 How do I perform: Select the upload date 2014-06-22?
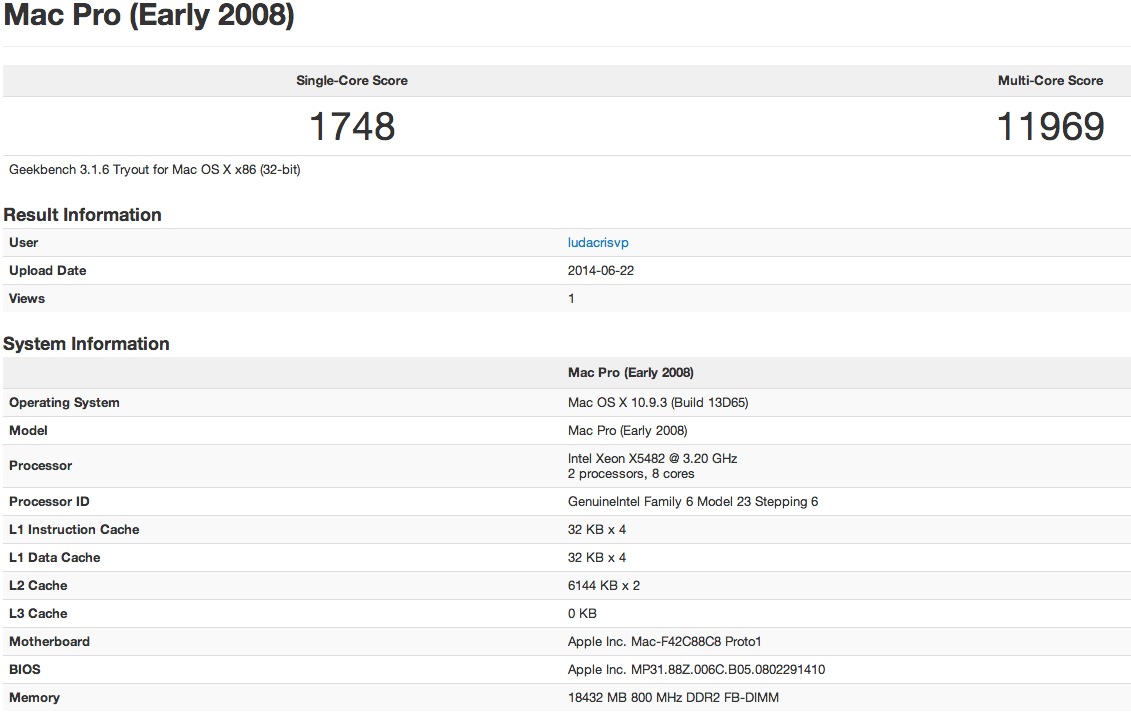(x=601, y=271)
